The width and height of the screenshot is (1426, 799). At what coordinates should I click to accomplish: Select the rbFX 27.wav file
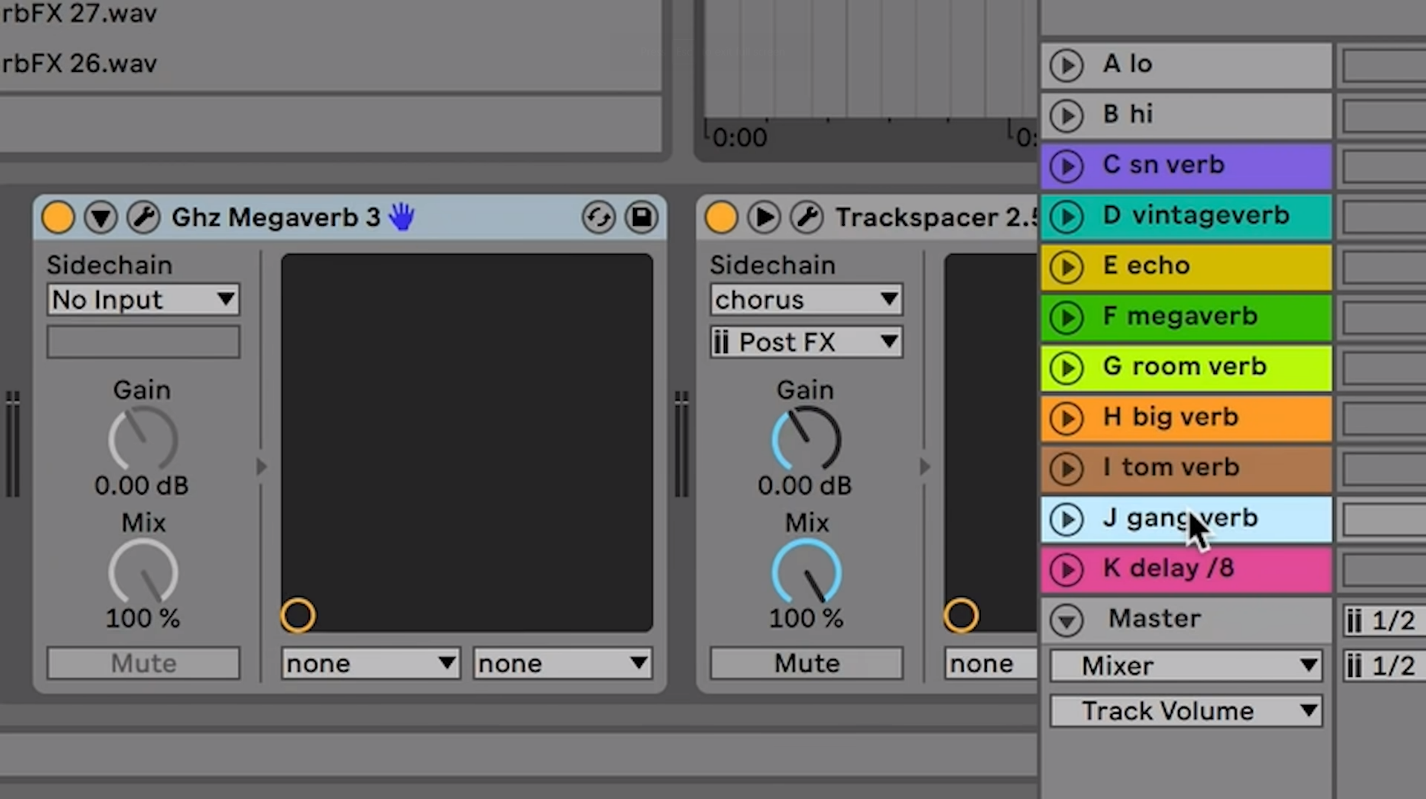(x=80, y=14)
